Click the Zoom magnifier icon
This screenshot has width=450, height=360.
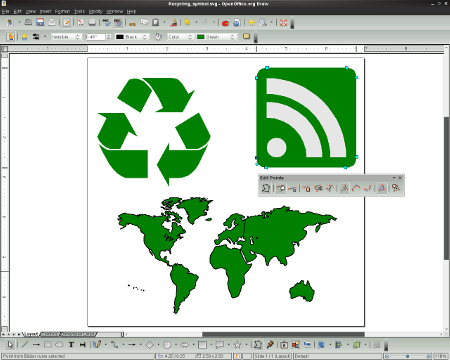coord(263,22)
